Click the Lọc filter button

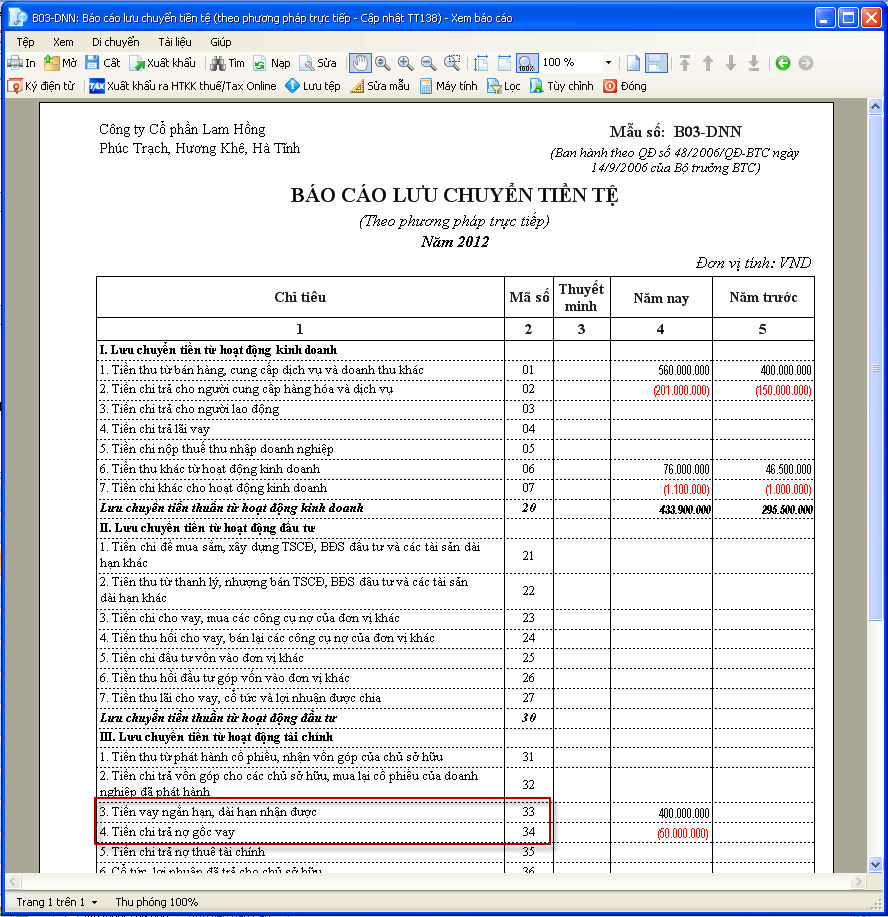point(504,86)
